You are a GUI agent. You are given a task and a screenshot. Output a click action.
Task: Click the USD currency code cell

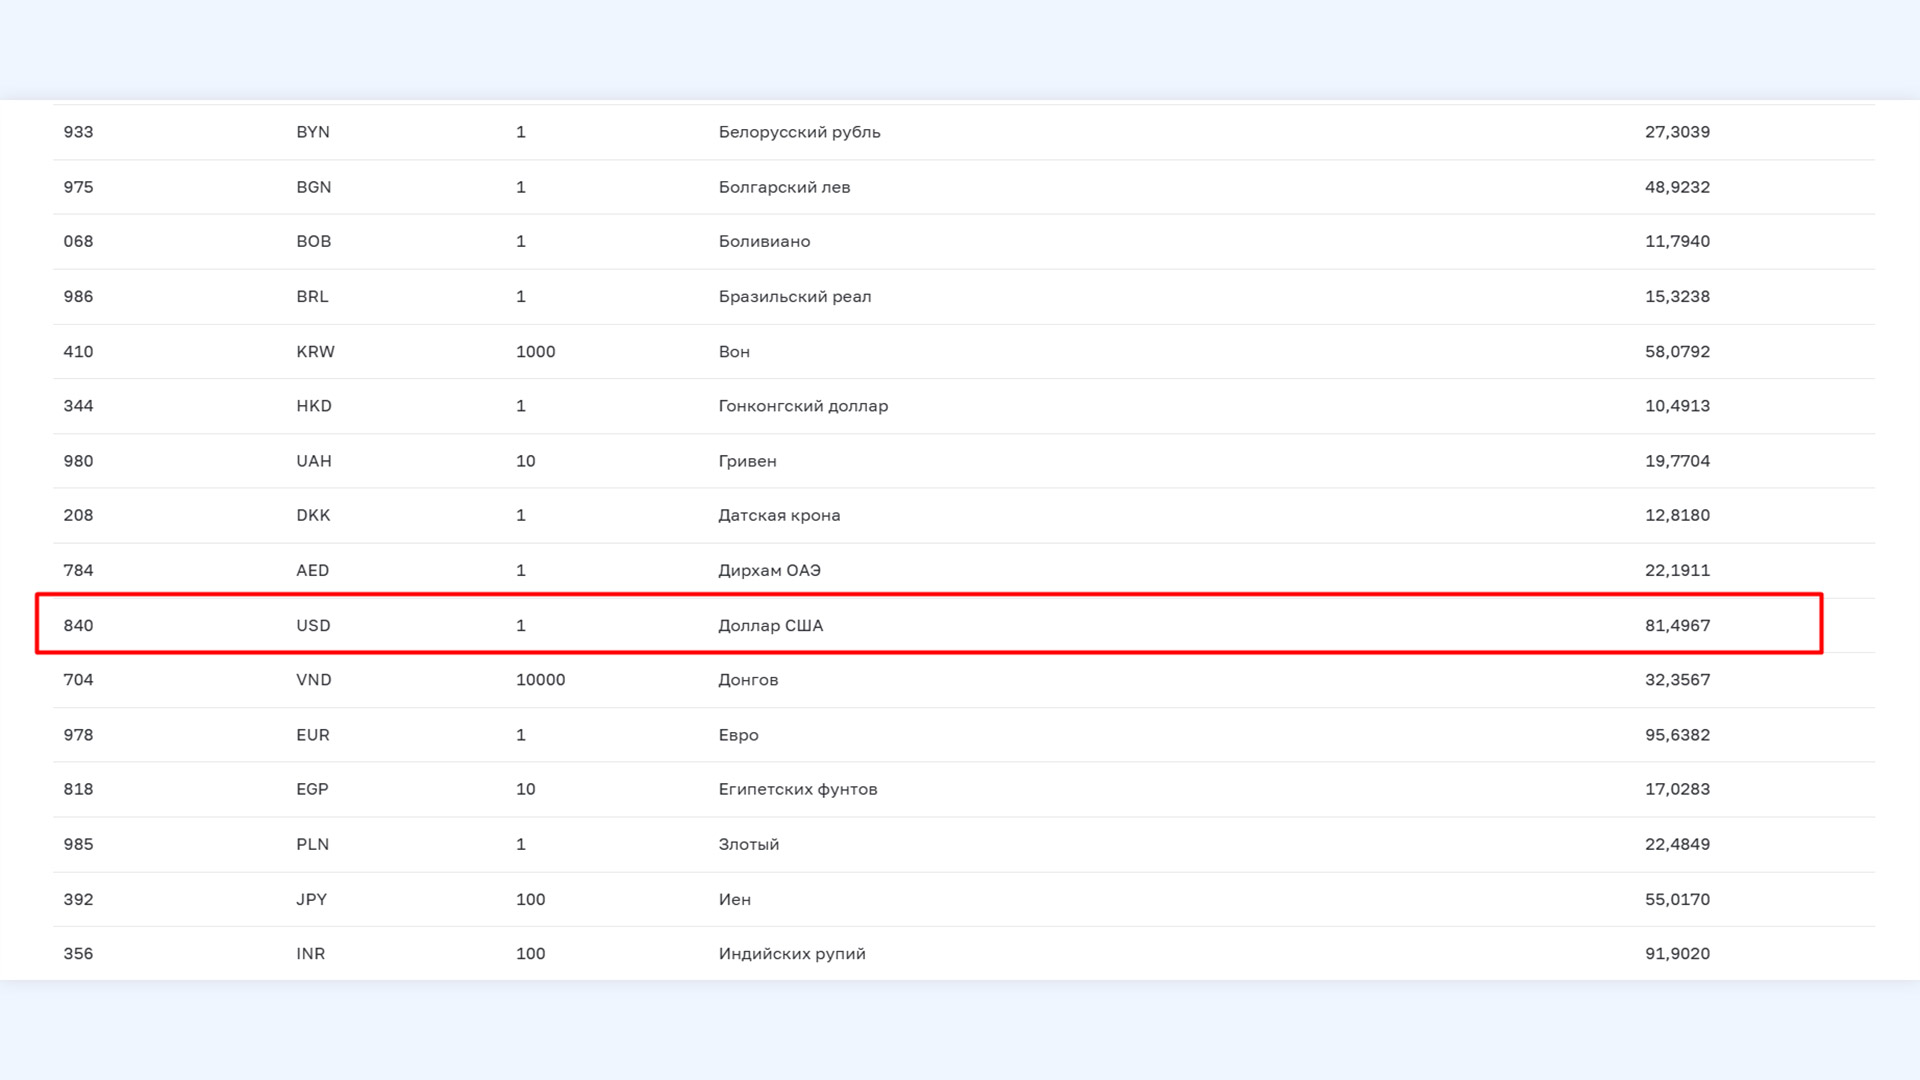(x=313, y=625)
